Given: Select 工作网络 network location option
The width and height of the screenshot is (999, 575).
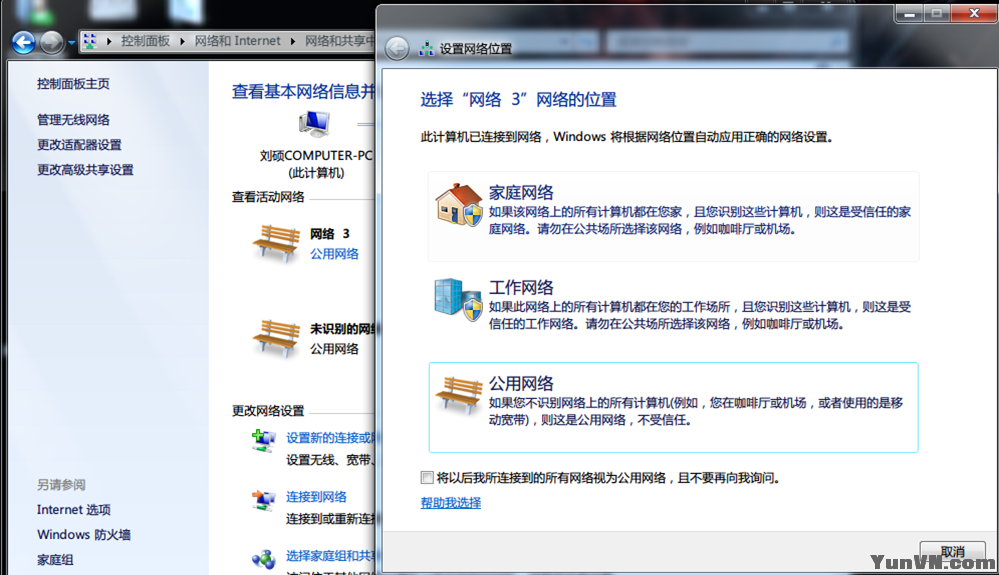Looking at the screenshot, I should [x=673, y=311].
